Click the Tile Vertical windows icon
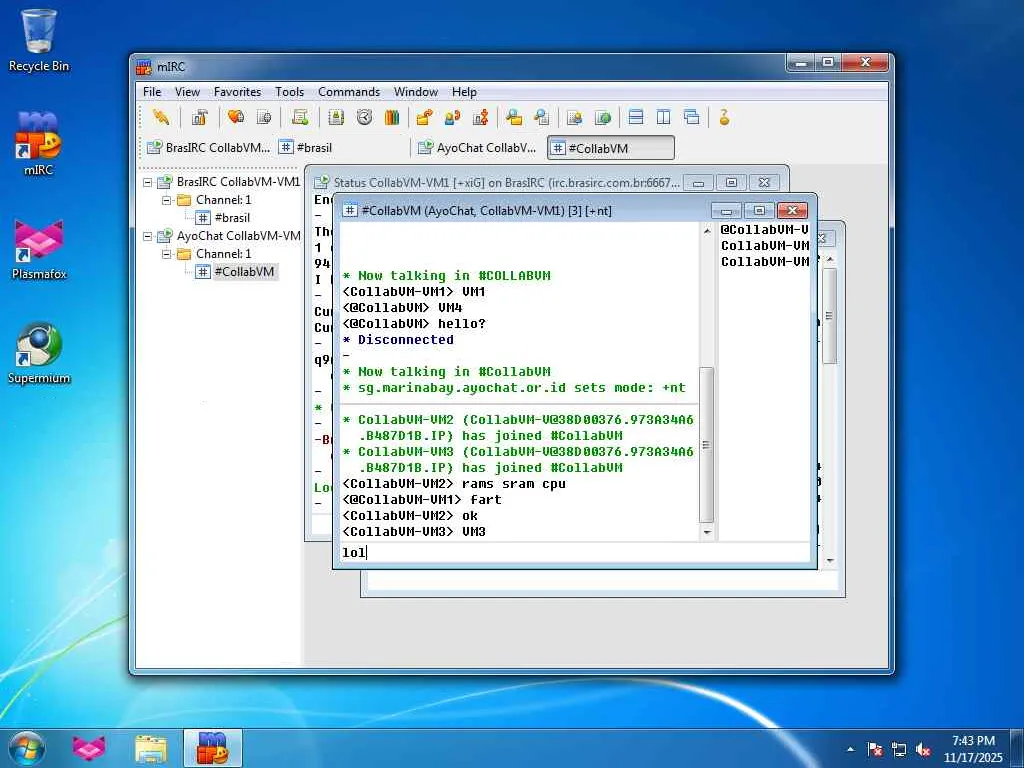1024x768 pixels. [664, 118]
